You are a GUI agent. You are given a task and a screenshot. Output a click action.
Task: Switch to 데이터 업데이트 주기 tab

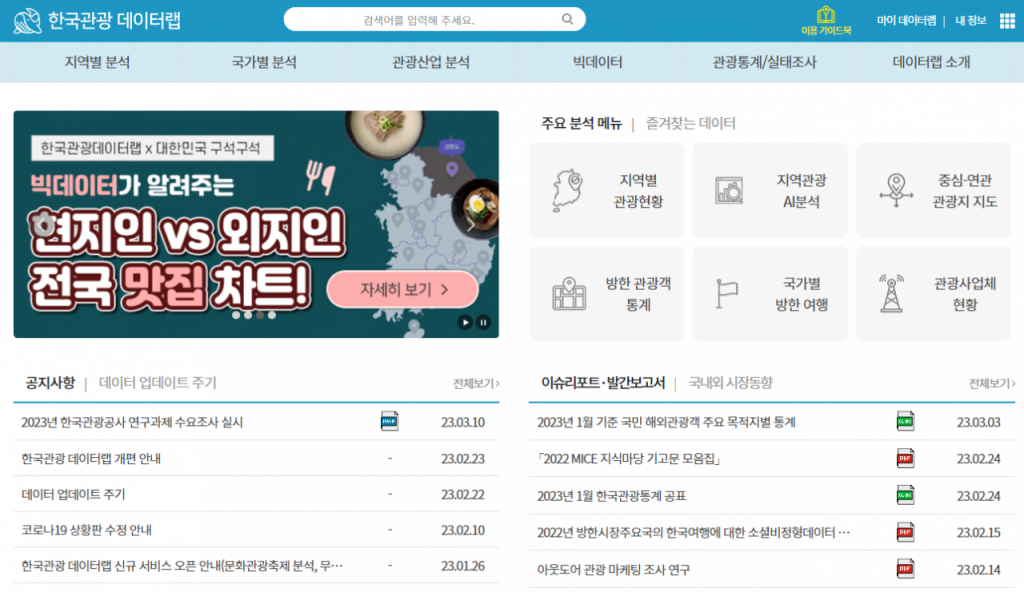pyautogui.click(x=157, y=383)
